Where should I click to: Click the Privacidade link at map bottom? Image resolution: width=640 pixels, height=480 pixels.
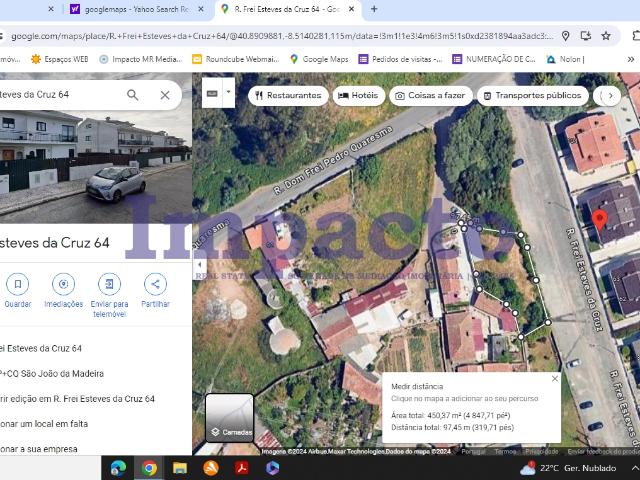tap(542, 451)
